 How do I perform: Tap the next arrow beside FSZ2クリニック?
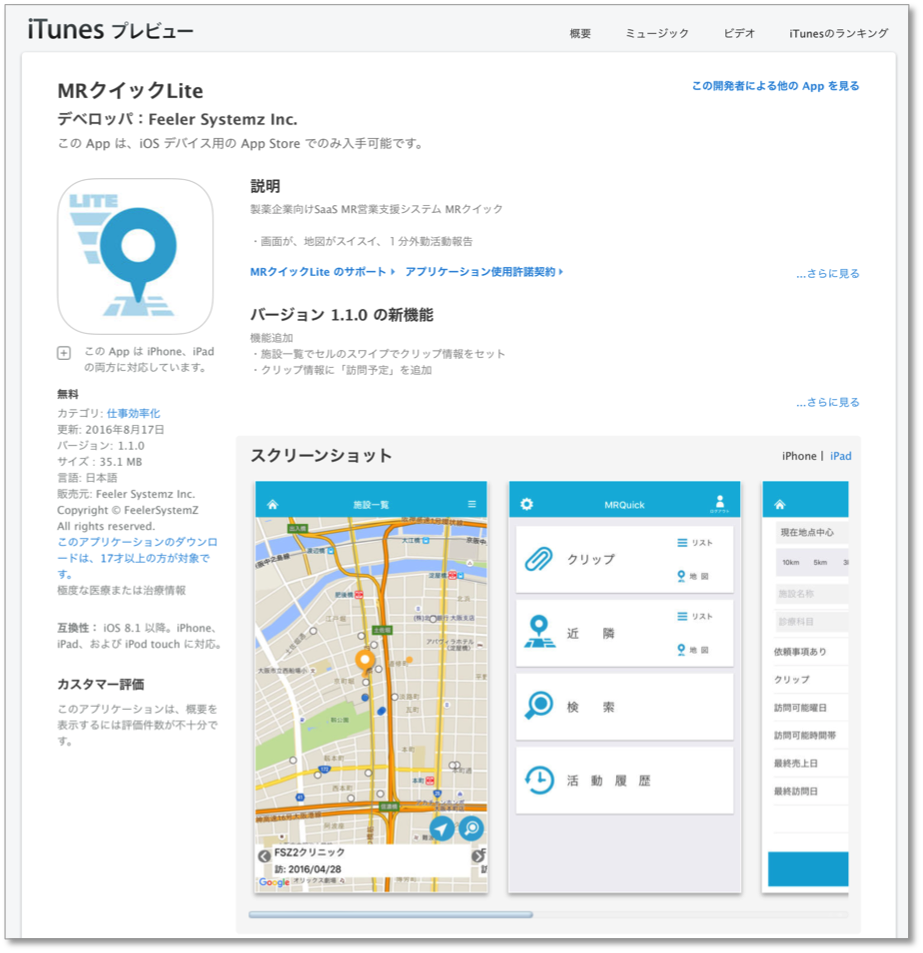point(478,856)
